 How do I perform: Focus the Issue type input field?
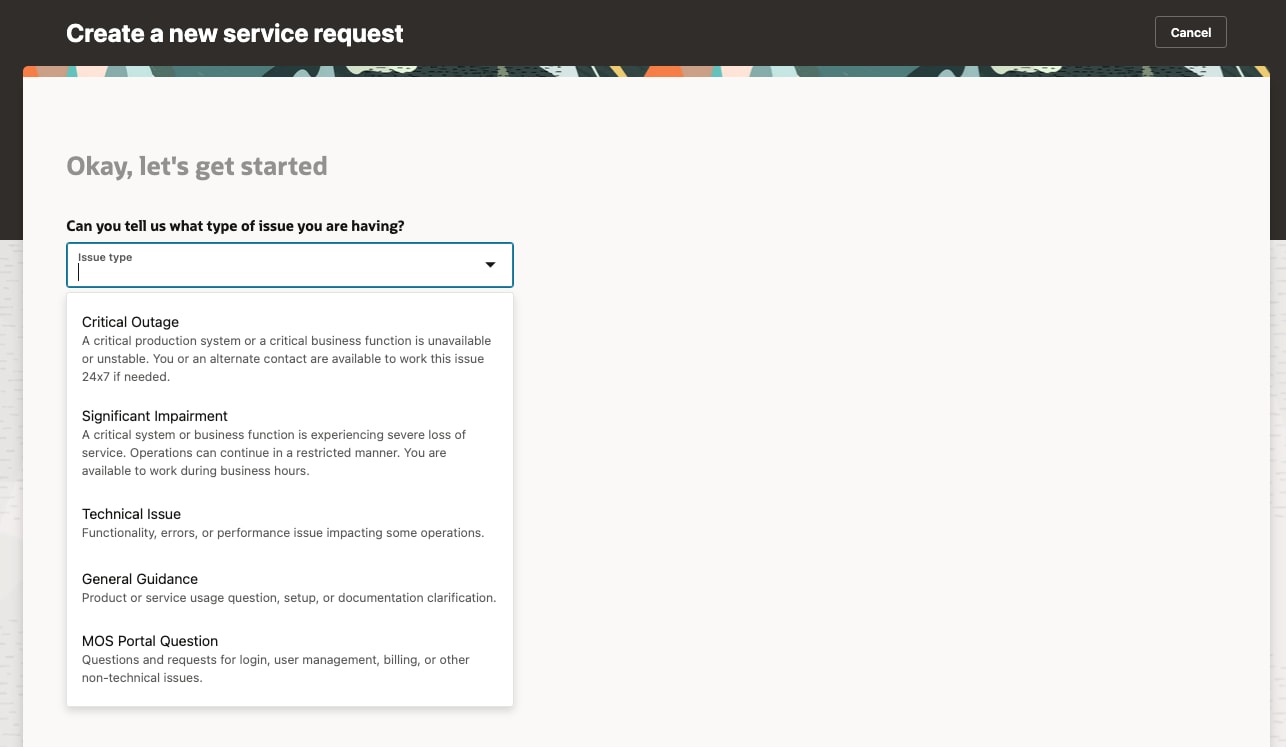tap(270, 272)
